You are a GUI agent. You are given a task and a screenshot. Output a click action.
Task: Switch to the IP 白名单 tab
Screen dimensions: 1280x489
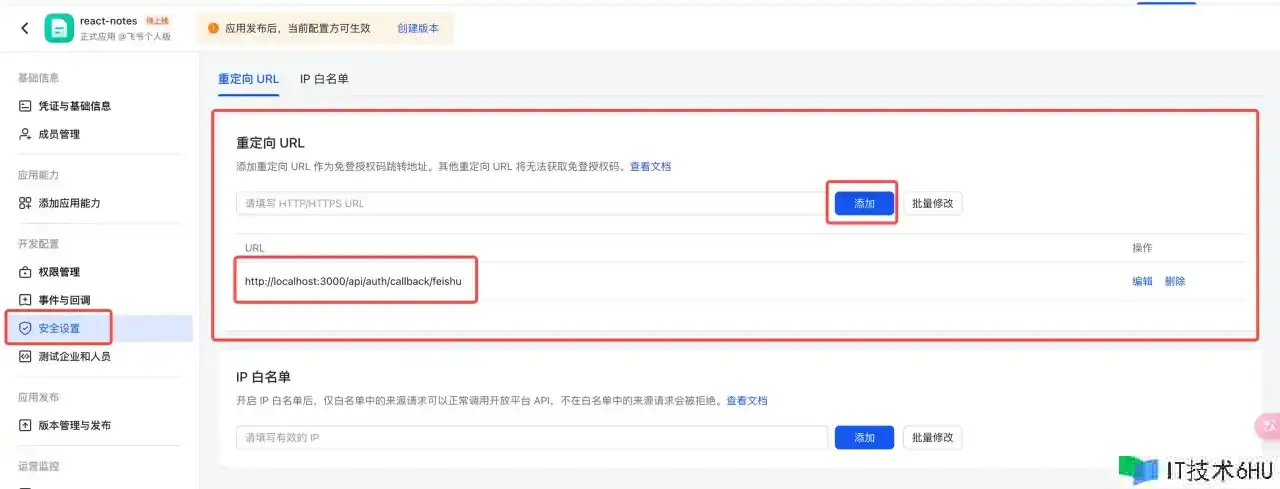tap(324, 79)
